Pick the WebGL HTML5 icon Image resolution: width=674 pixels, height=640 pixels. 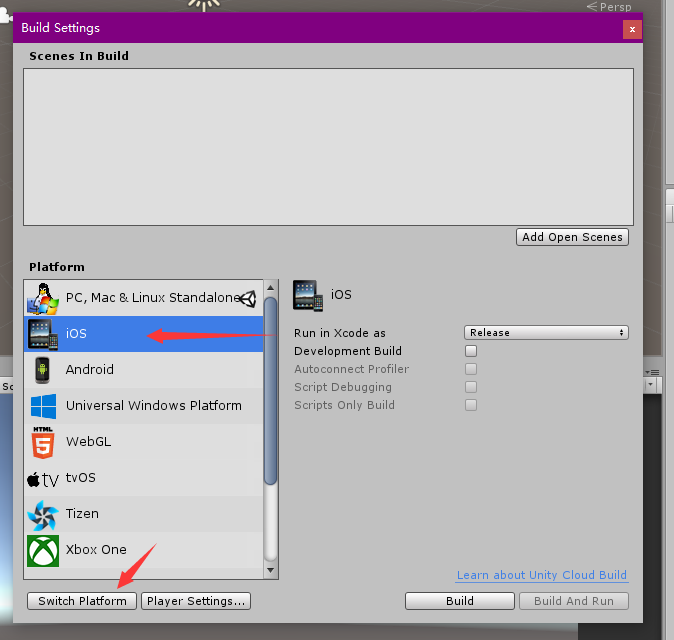point(43,441)
